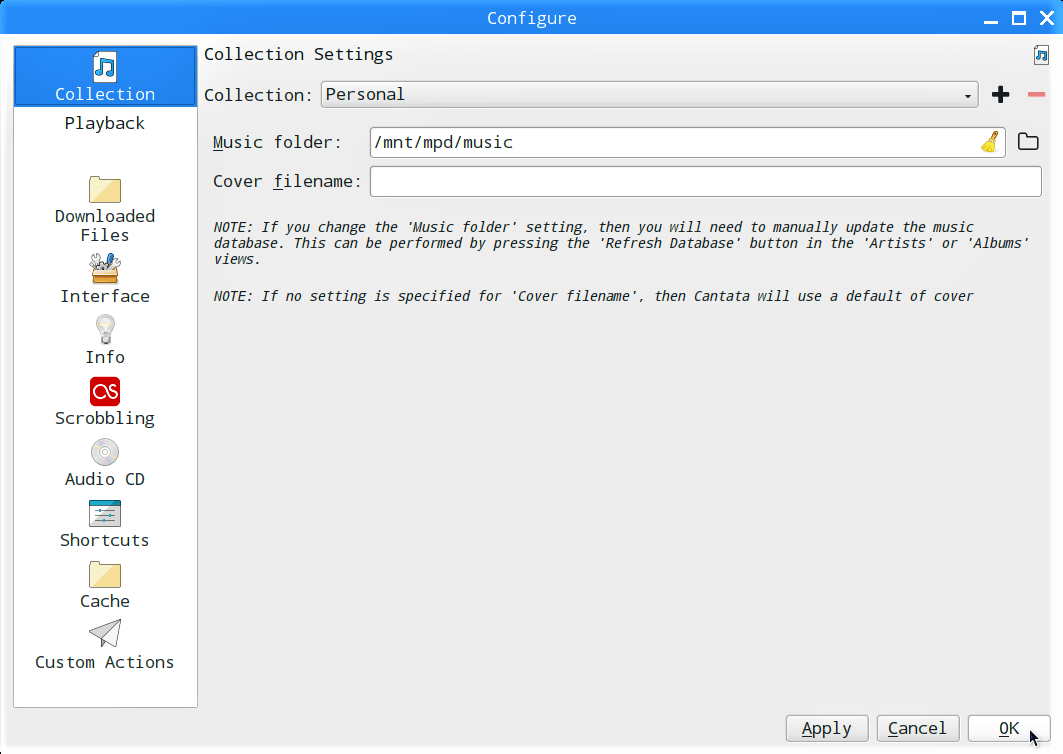The width and height of the screenshot is (1063, 754).
Task: Switch to Playback settings
Action: pos(105,123)
